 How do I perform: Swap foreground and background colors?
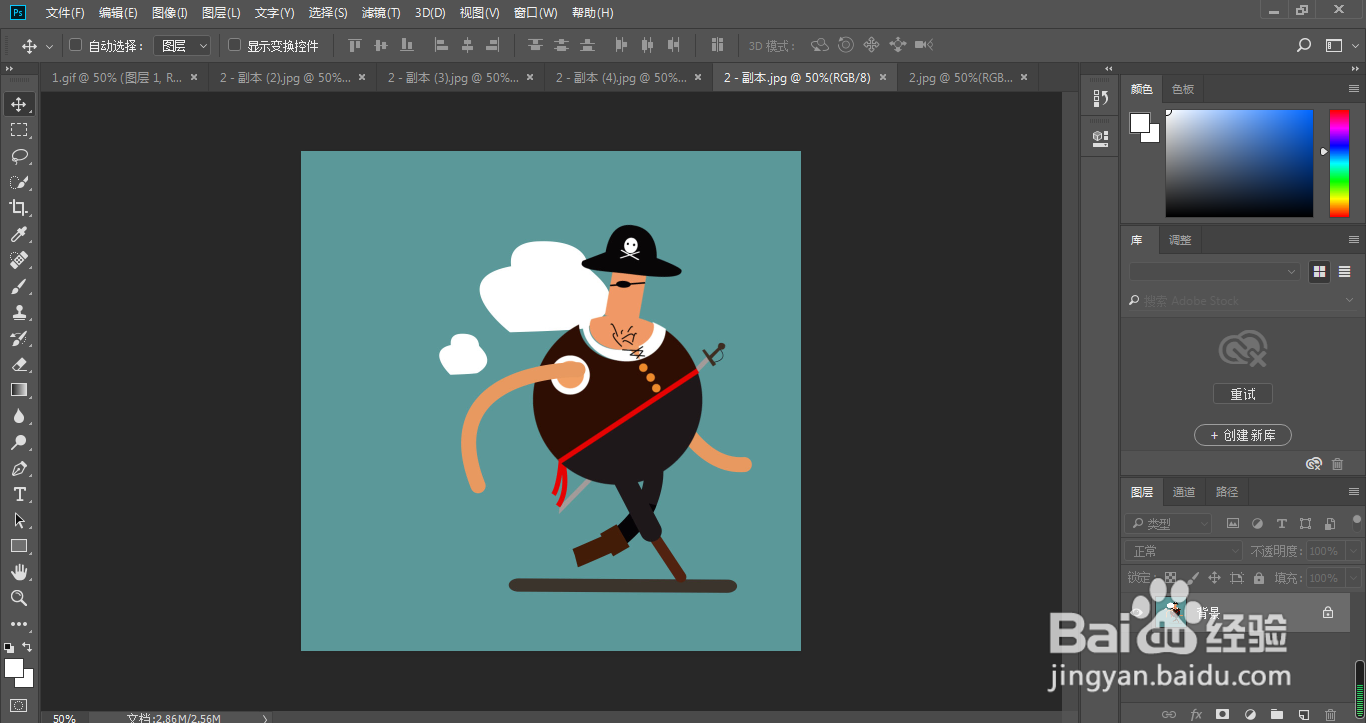coord(27,647)
